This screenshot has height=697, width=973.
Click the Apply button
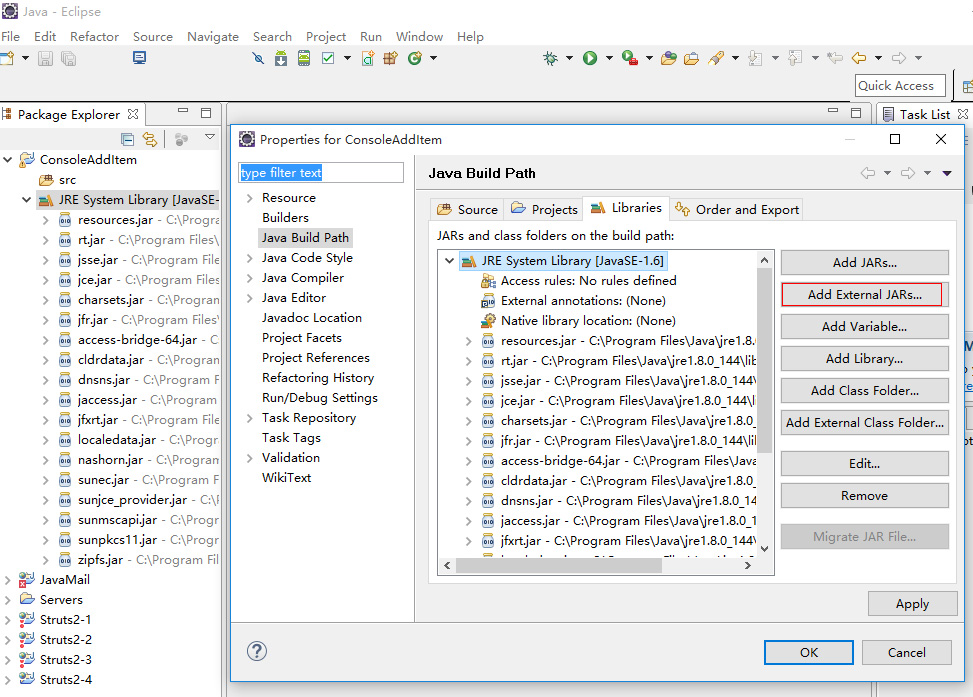click(912, 604)
